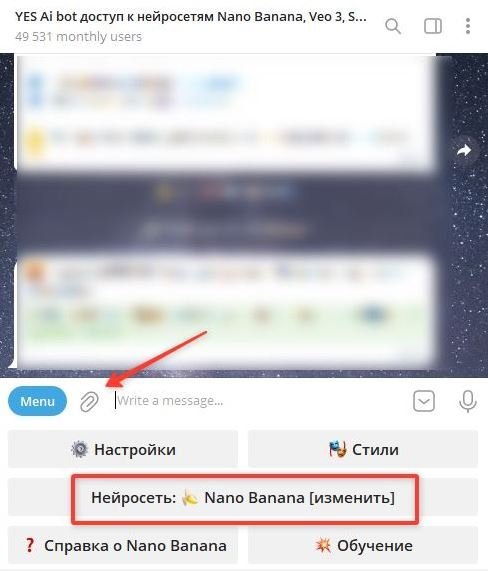Viewport: 488px width, 571px height.
Task: Toggle the right sidebar panel icon
Action: point(433,27)
